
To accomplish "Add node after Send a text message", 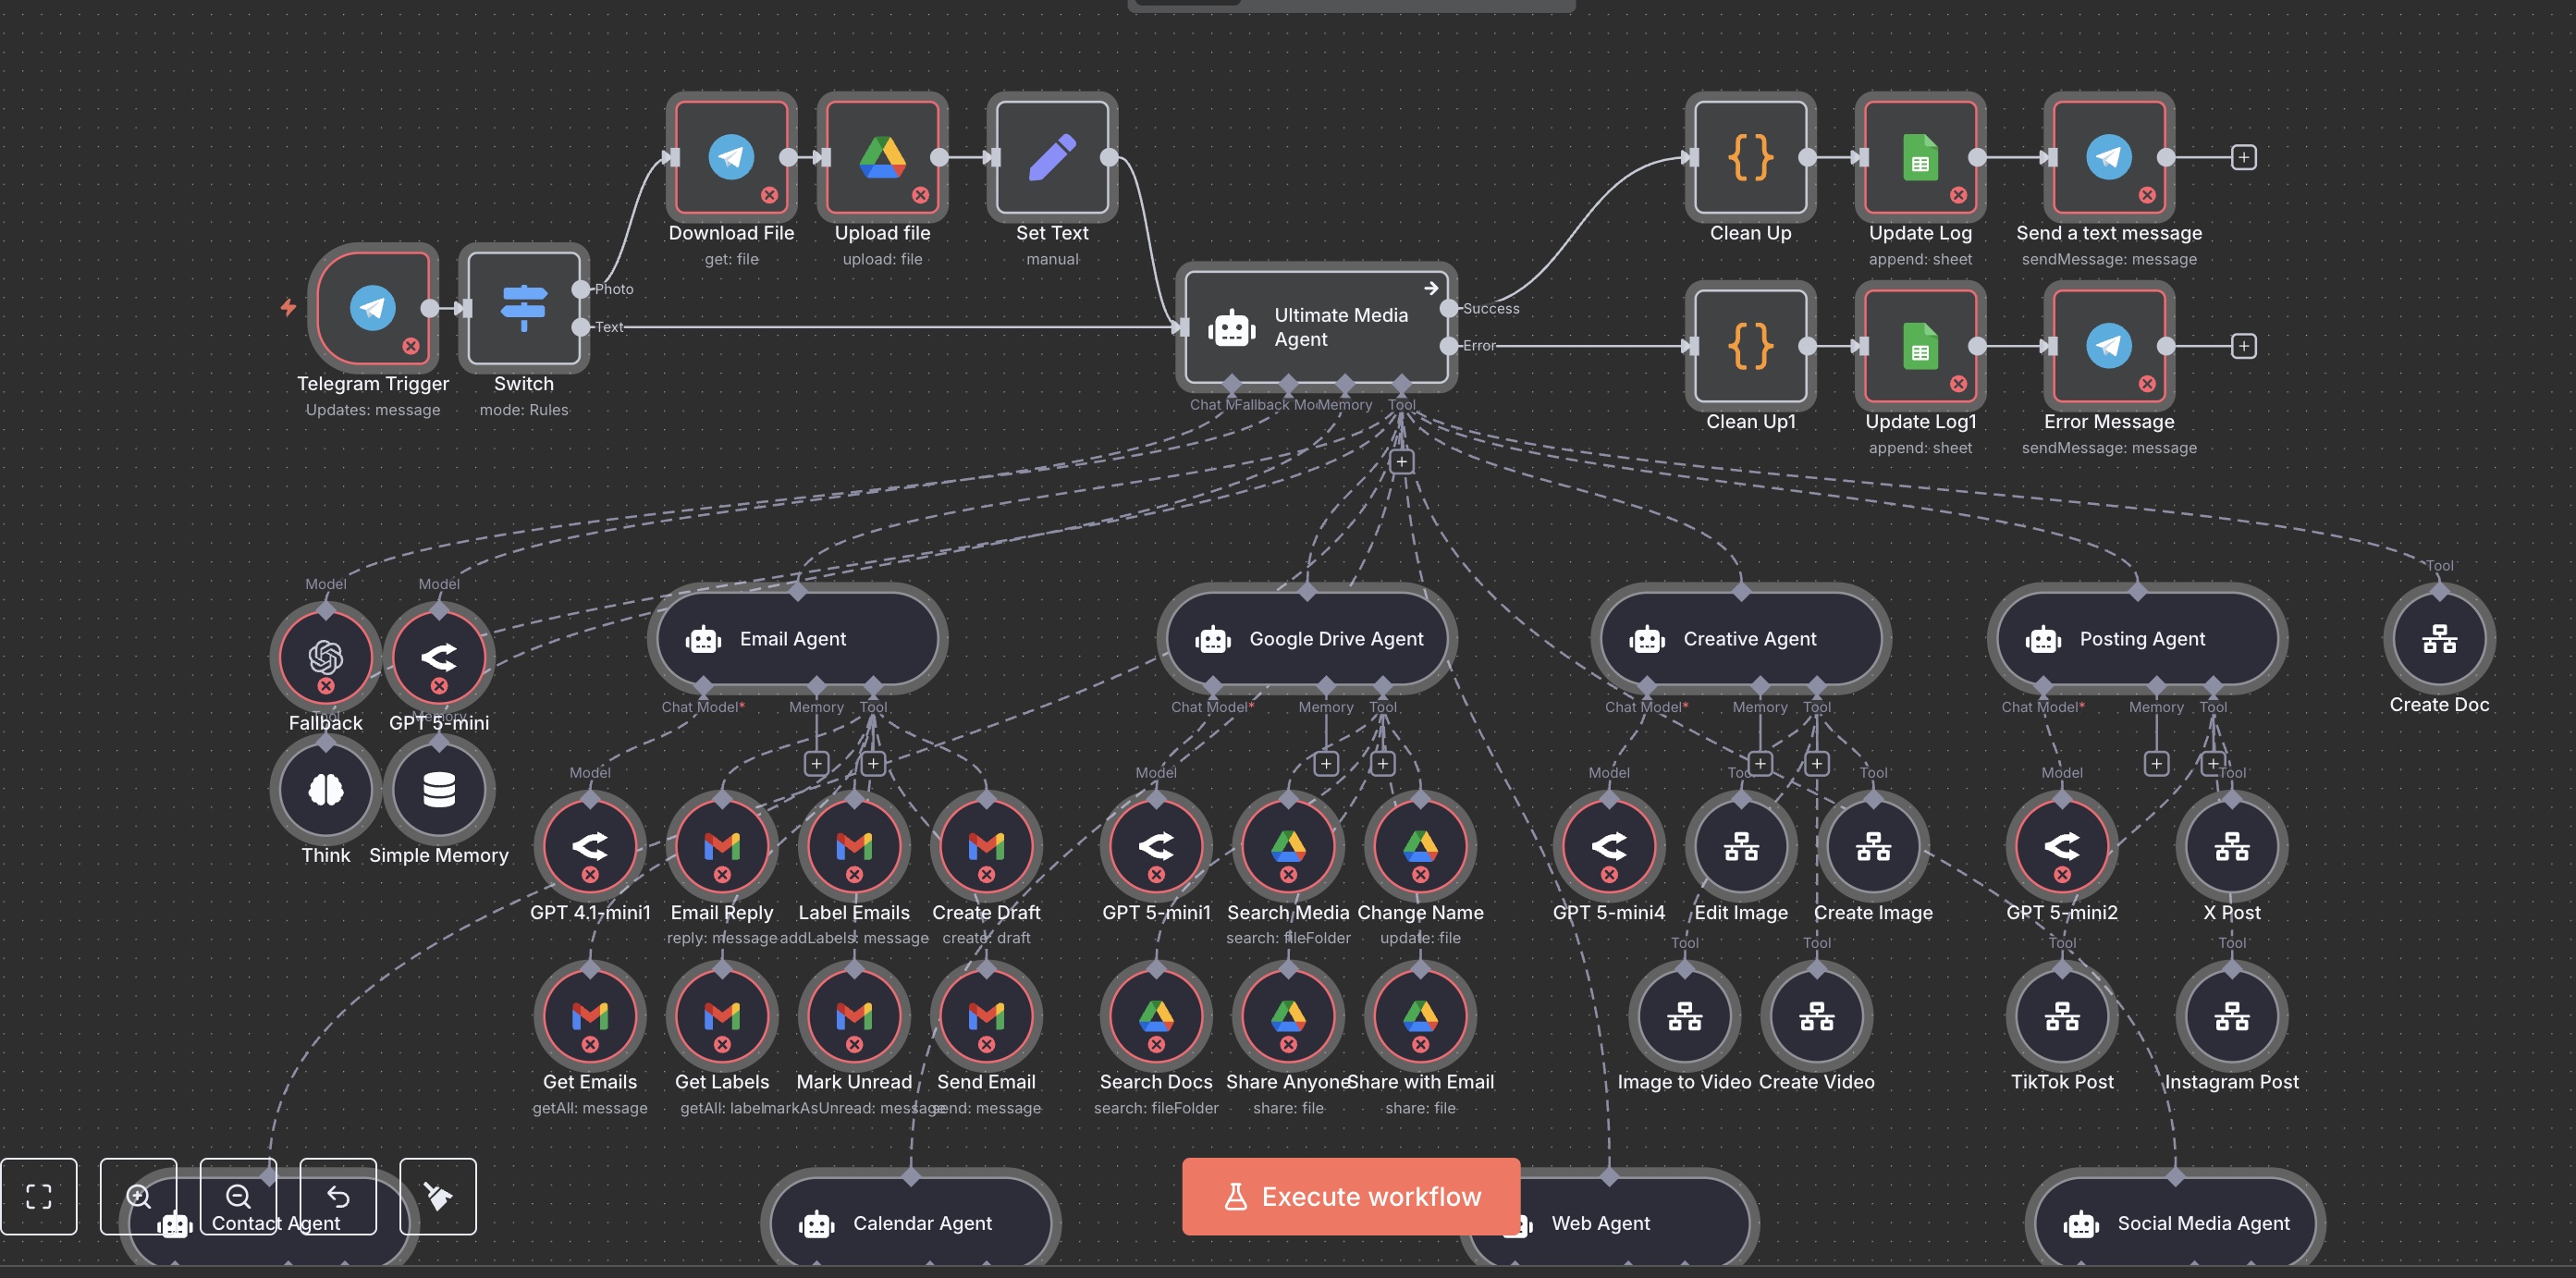I will coord(2244,157).
